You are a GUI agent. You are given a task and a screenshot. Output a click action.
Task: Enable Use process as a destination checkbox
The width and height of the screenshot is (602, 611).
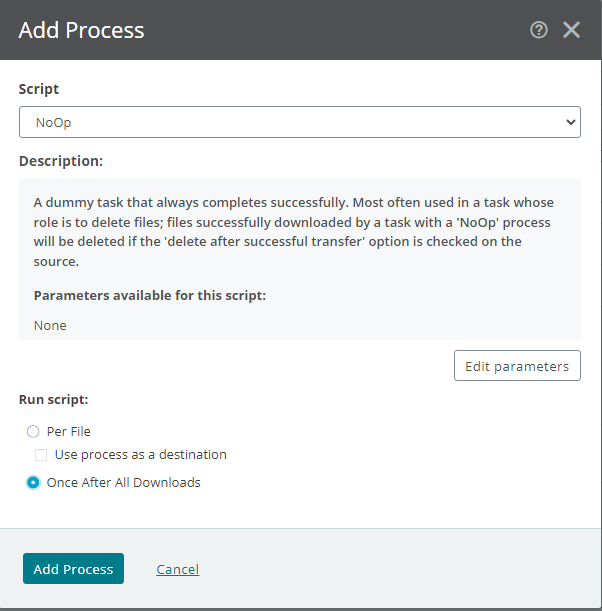(41, 455)
